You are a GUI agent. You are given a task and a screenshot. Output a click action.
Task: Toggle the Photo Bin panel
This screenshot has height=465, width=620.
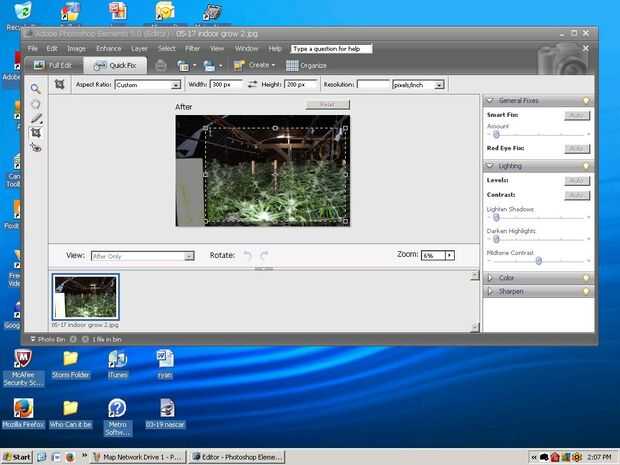(47, 339)
